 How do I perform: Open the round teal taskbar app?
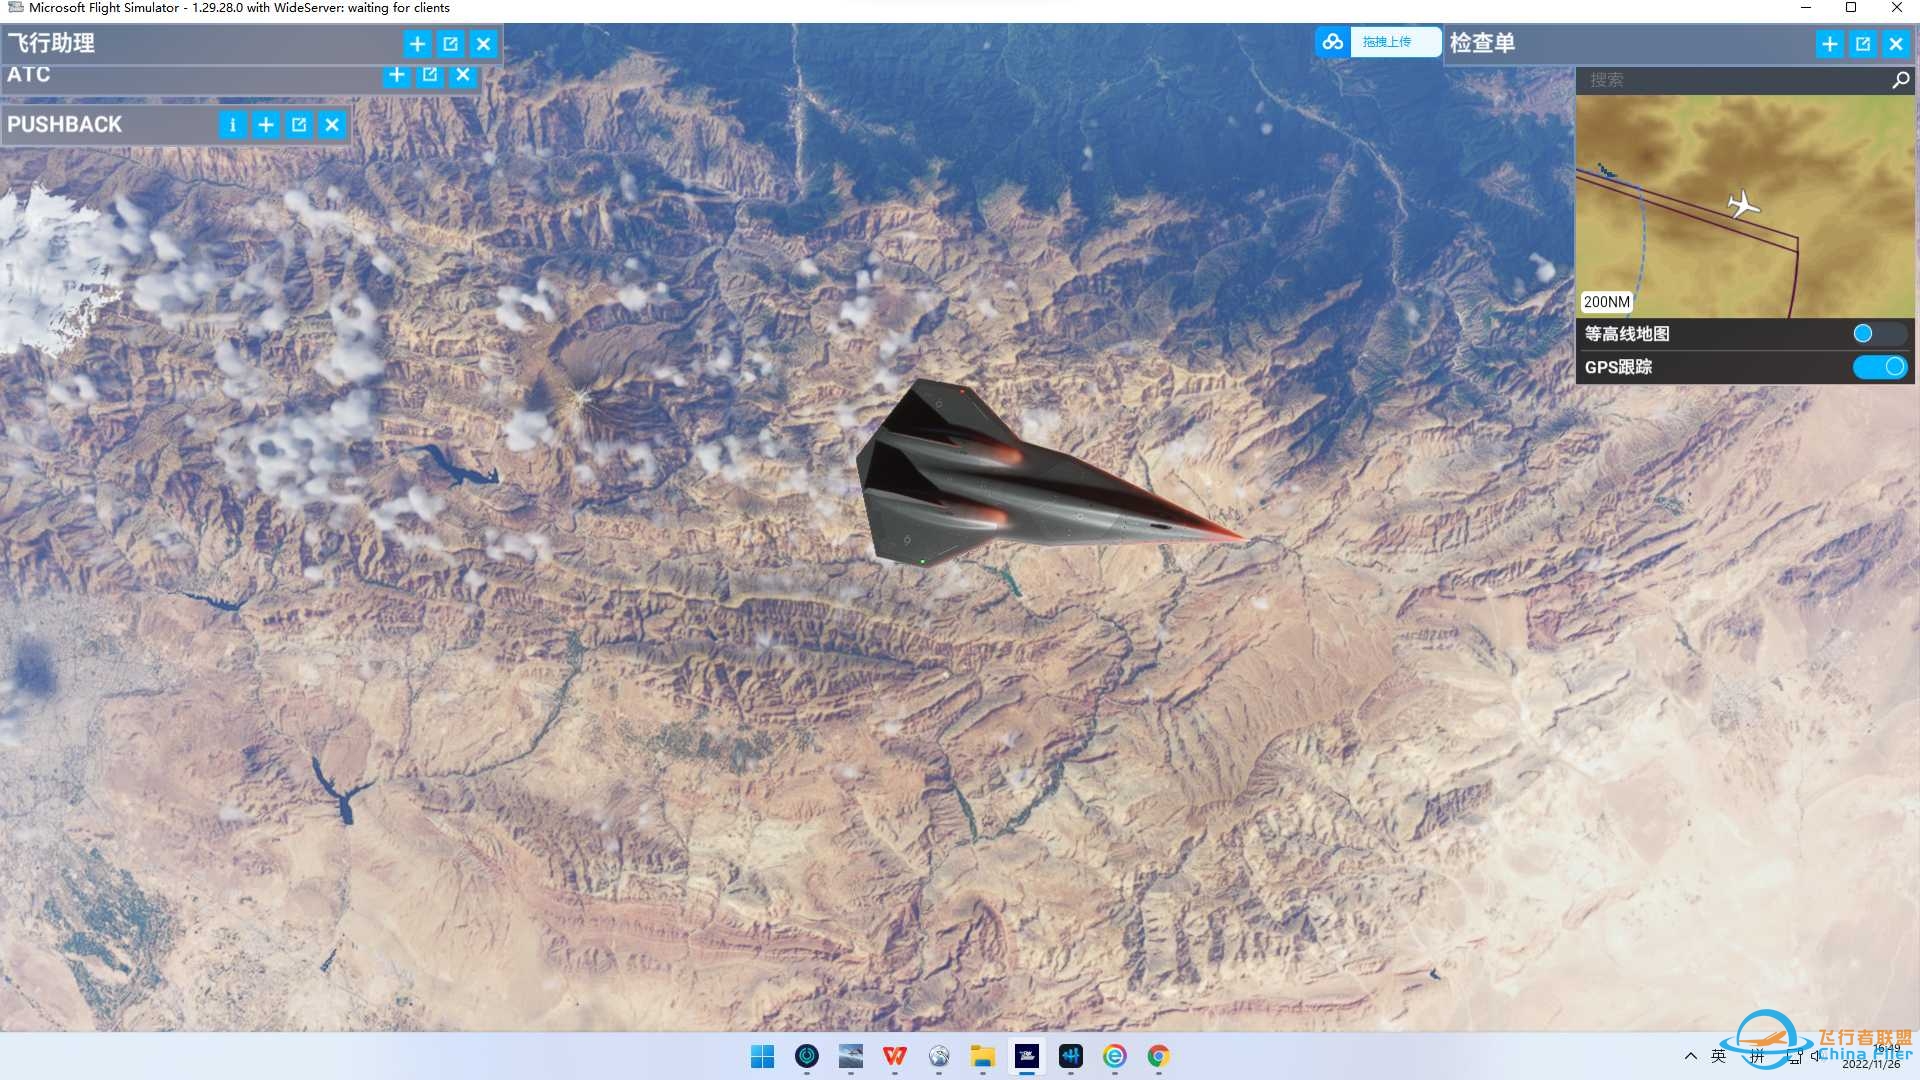(806, 1056)
